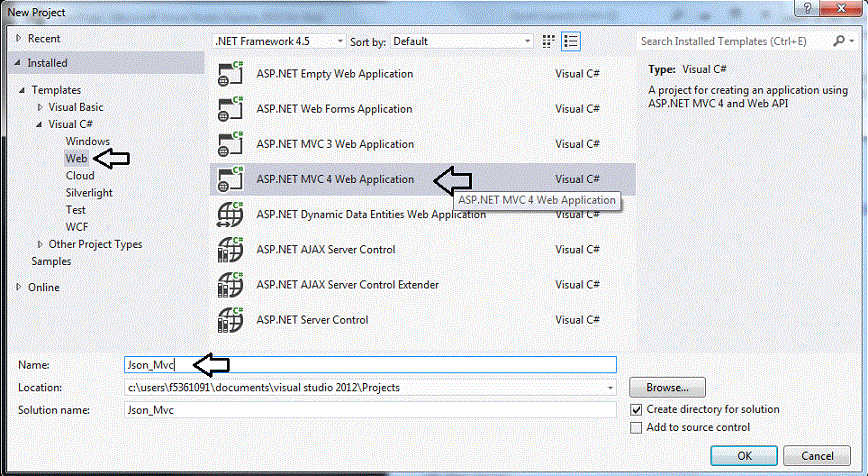Click the ASP.NET Empty Web Application template icon
This screenshot has width=868, height=476.
(230, 74)
